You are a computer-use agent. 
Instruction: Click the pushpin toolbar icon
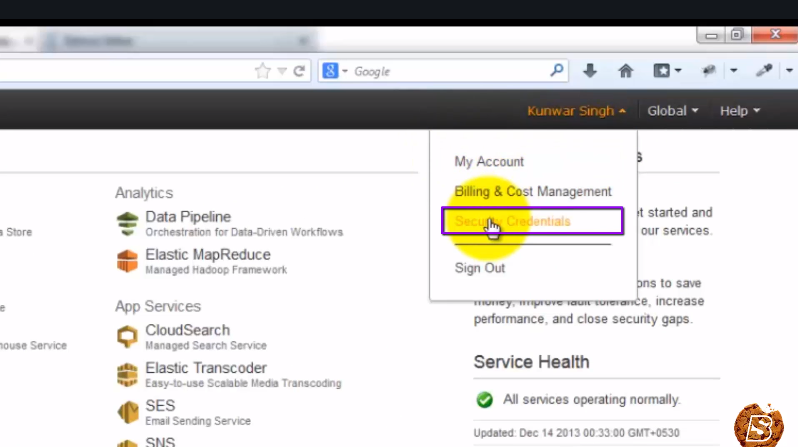point(708,70)
